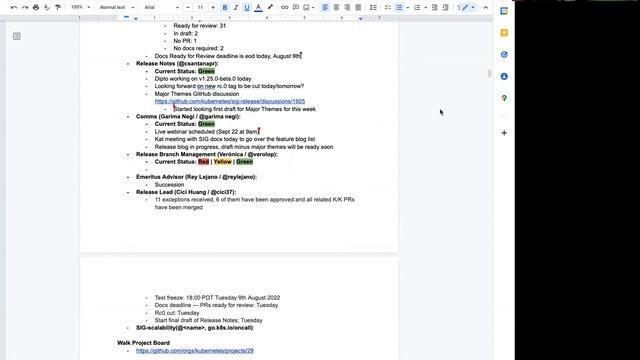The width and height of the screenshot is (640, 360).
Task: Click 'Rc0 cut: Tuesday' bullet
Action: [x=177, y=313]
